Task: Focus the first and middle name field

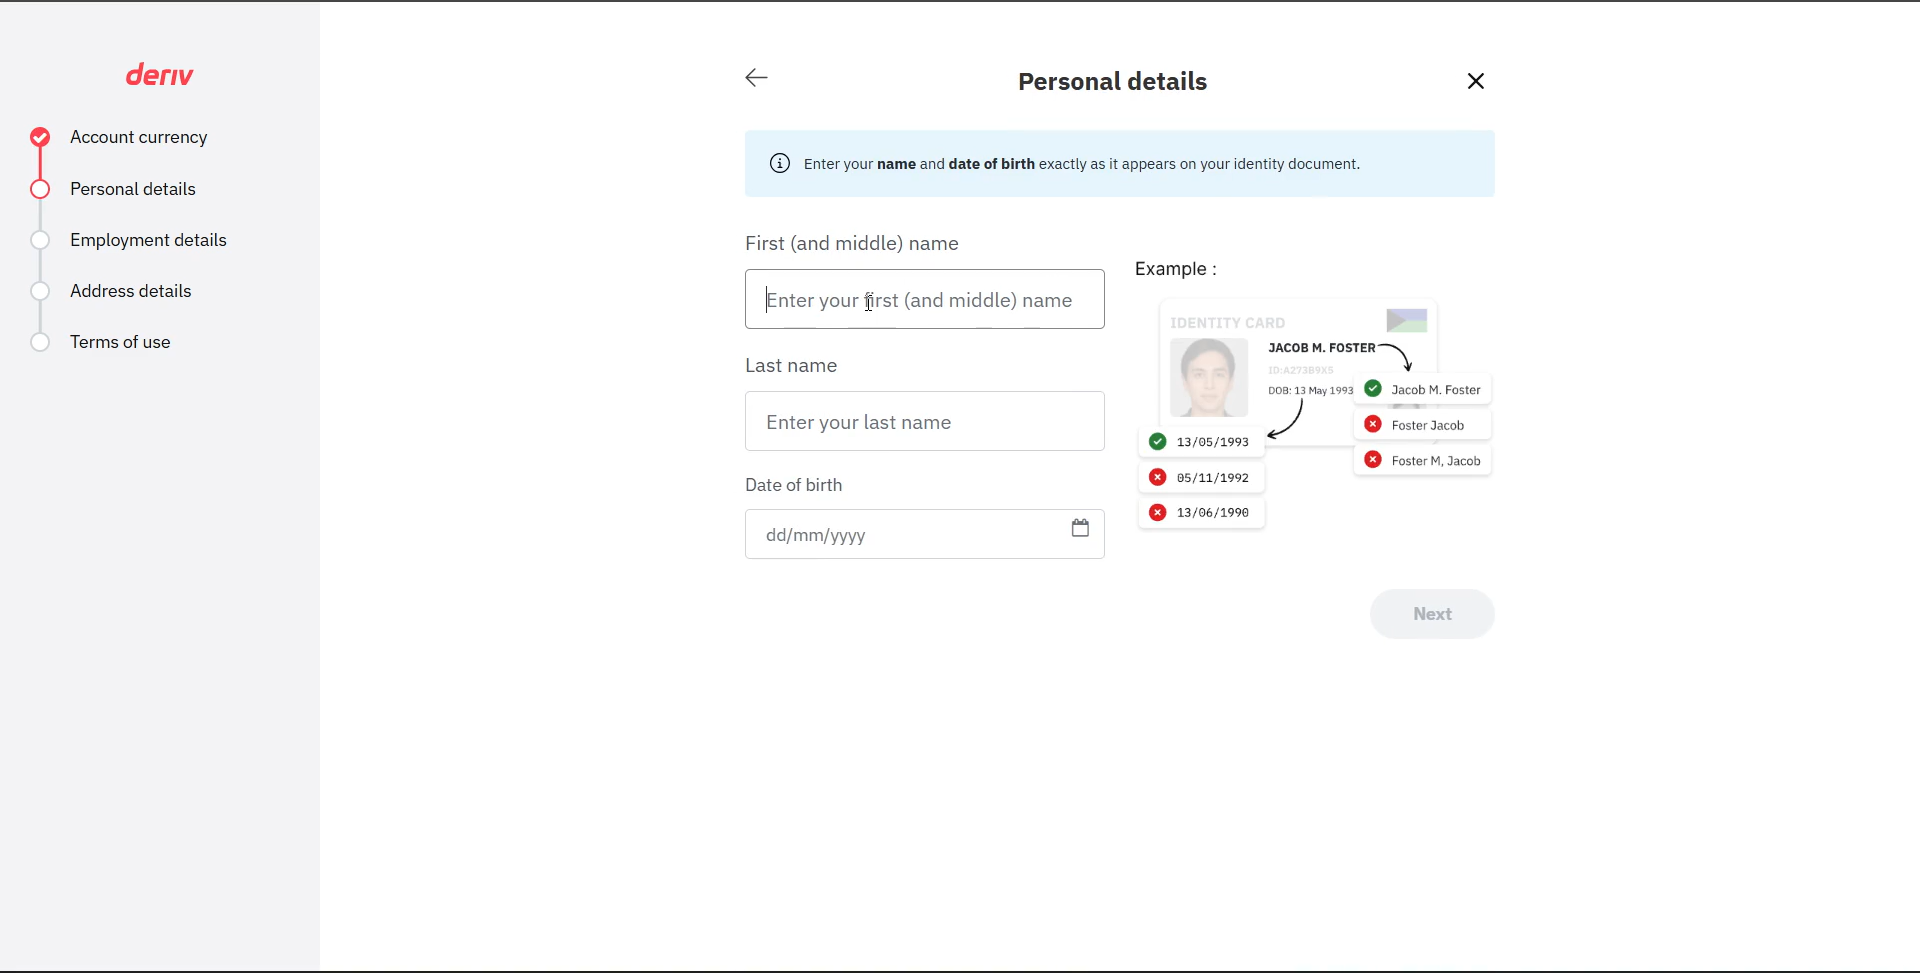Action: tap(925, 299)
